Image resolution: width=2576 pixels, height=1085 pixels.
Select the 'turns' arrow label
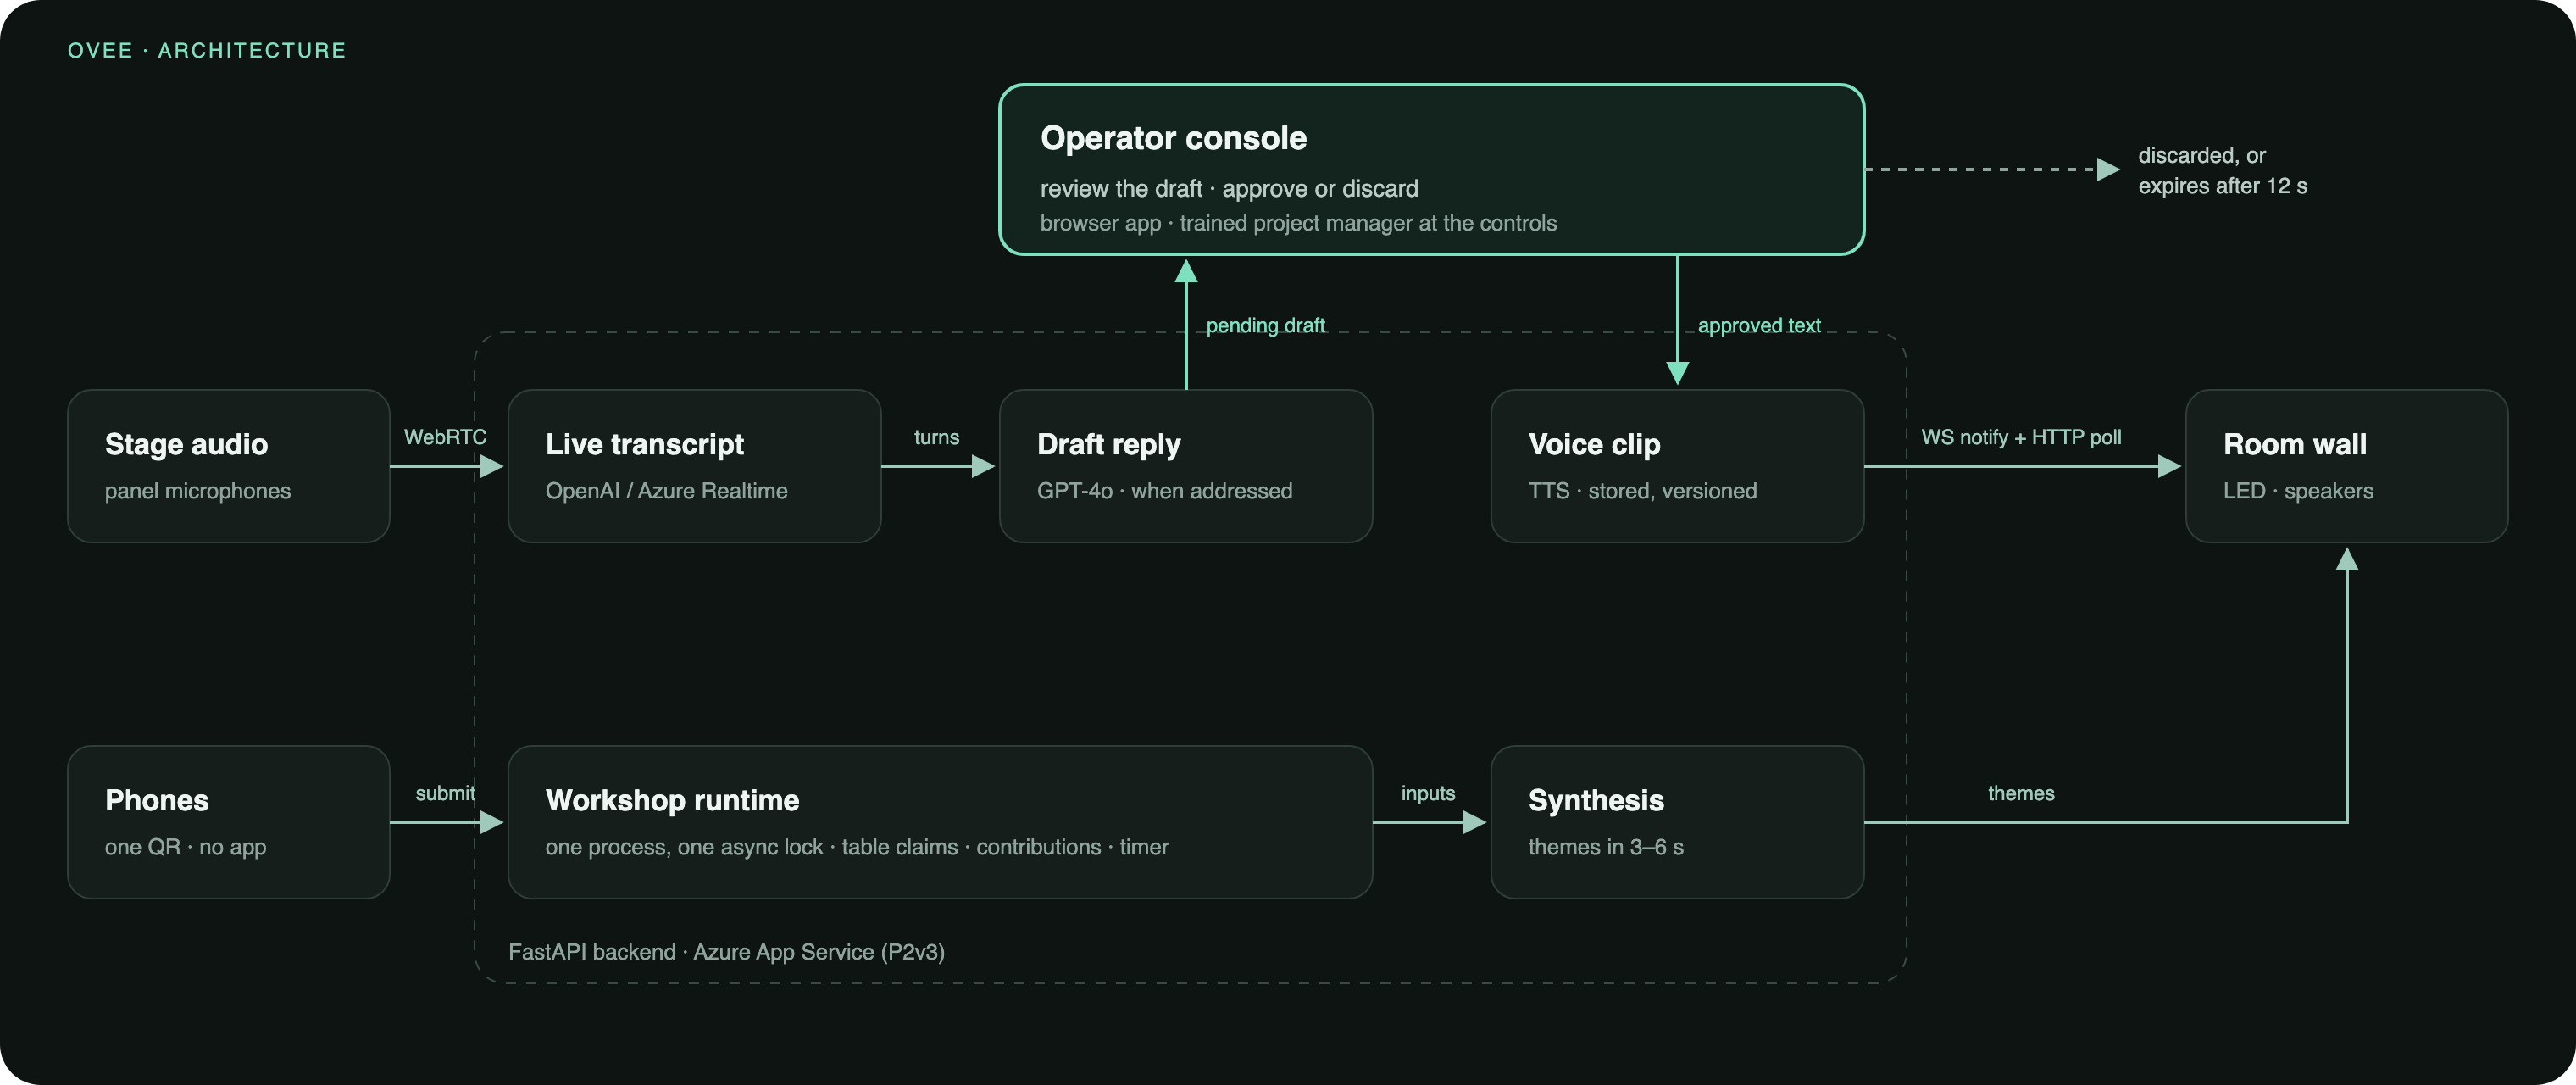point(936,437)
